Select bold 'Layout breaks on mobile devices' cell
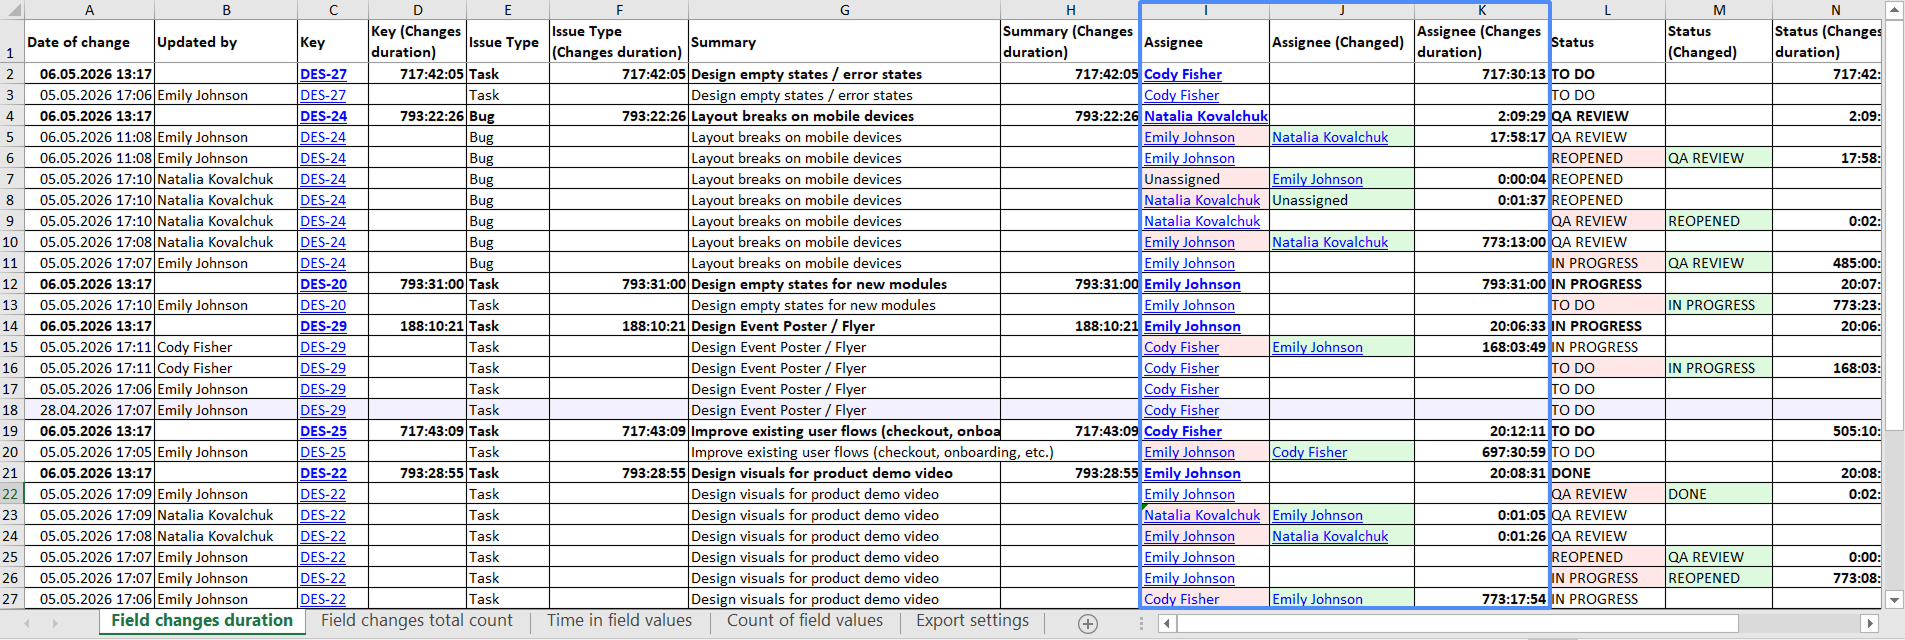The height and width of the screenshot is (640, 1905). point(845,116)
